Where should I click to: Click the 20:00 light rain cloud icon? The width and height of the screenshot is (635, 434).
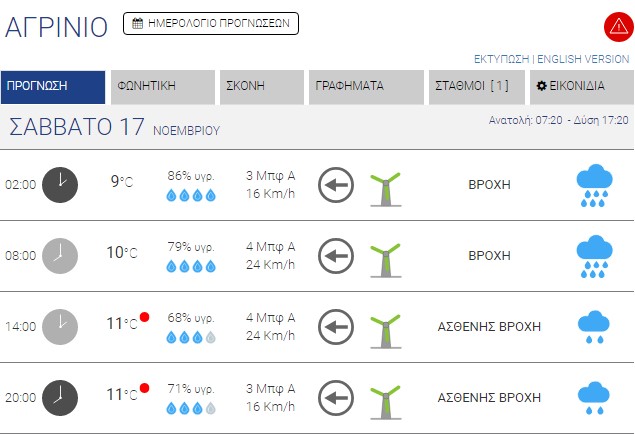coord(594,397)
